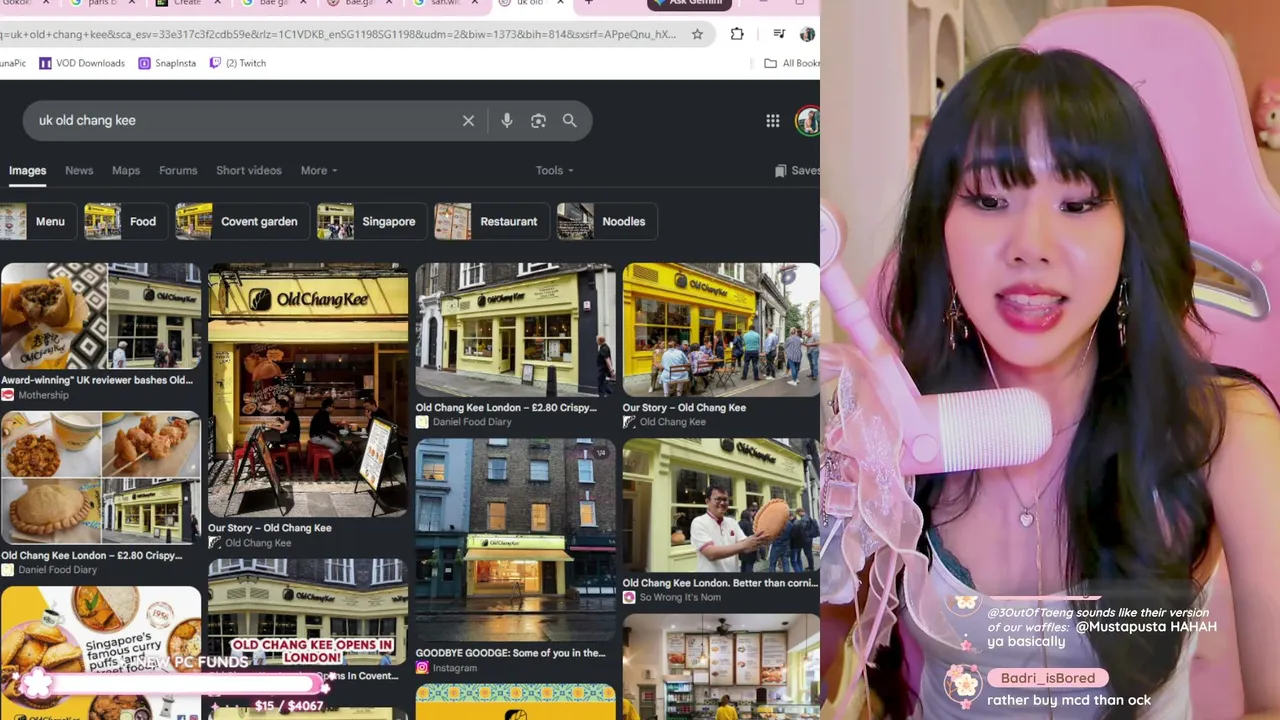Filter images by the Noodles chip
The image size is (1280, 720).
(606, 222)
